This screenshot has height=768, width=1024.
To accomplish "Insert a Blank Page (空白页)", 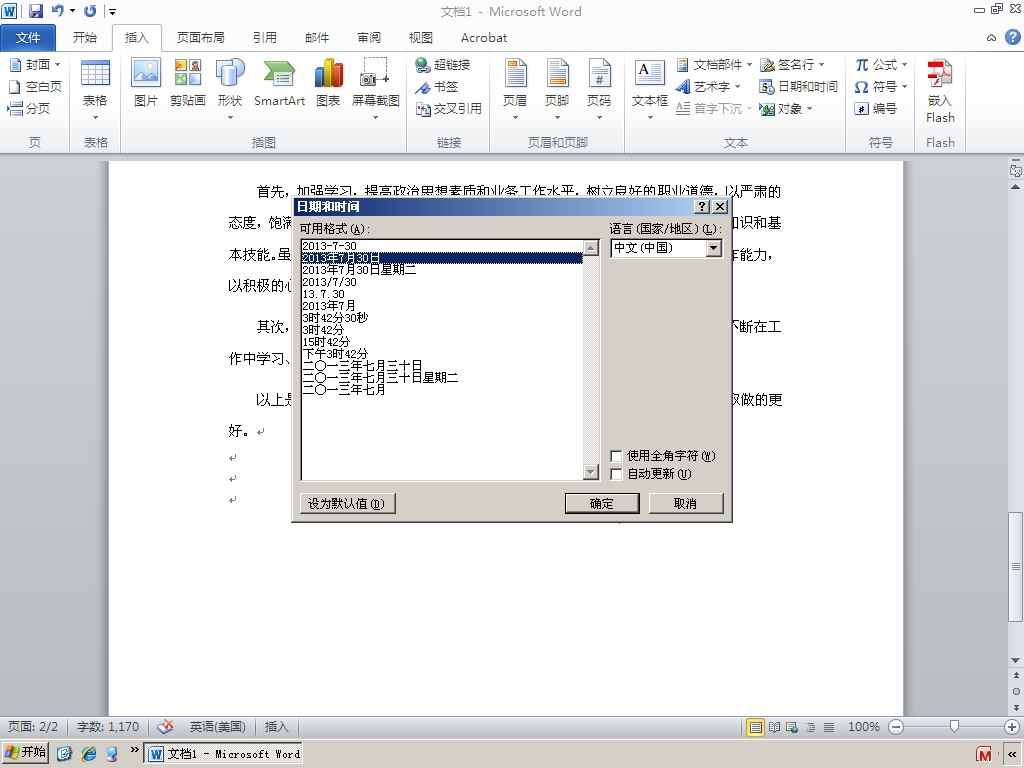I will click(x=35, y=86).
